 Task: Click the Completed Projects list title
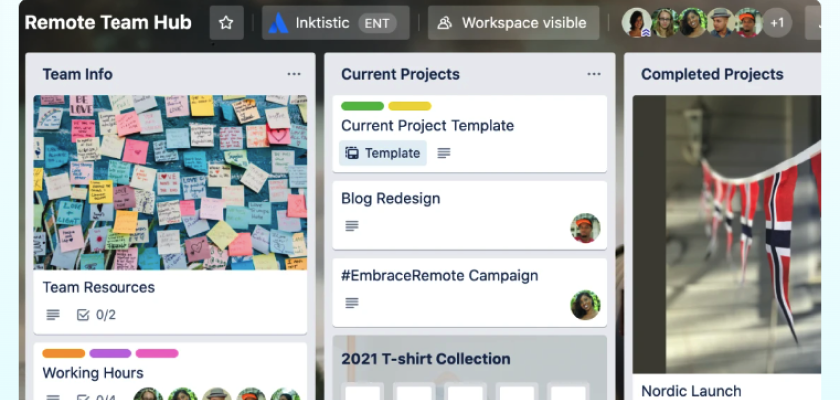coord(712,74)
